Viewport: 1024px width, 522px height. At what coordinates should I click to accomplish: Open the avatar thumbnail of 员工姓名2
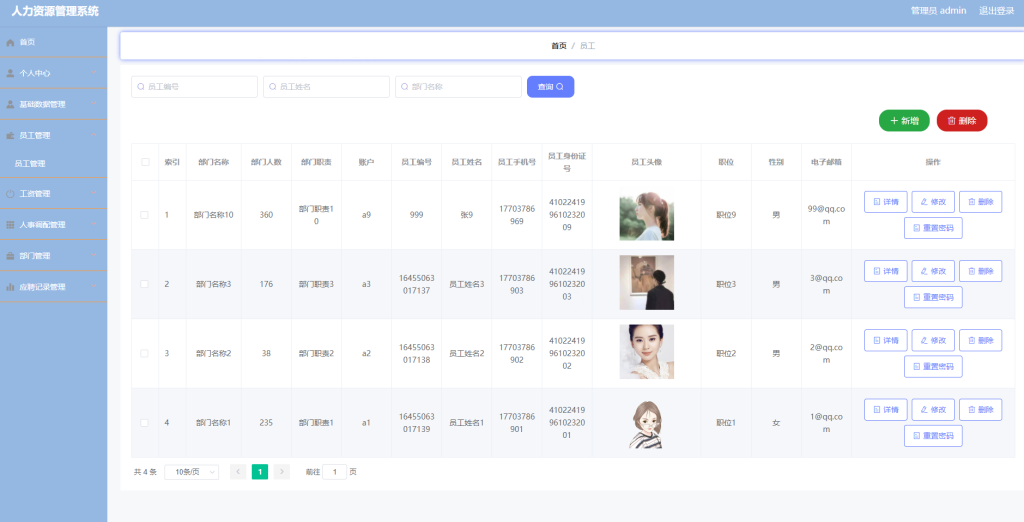point(647,352)
